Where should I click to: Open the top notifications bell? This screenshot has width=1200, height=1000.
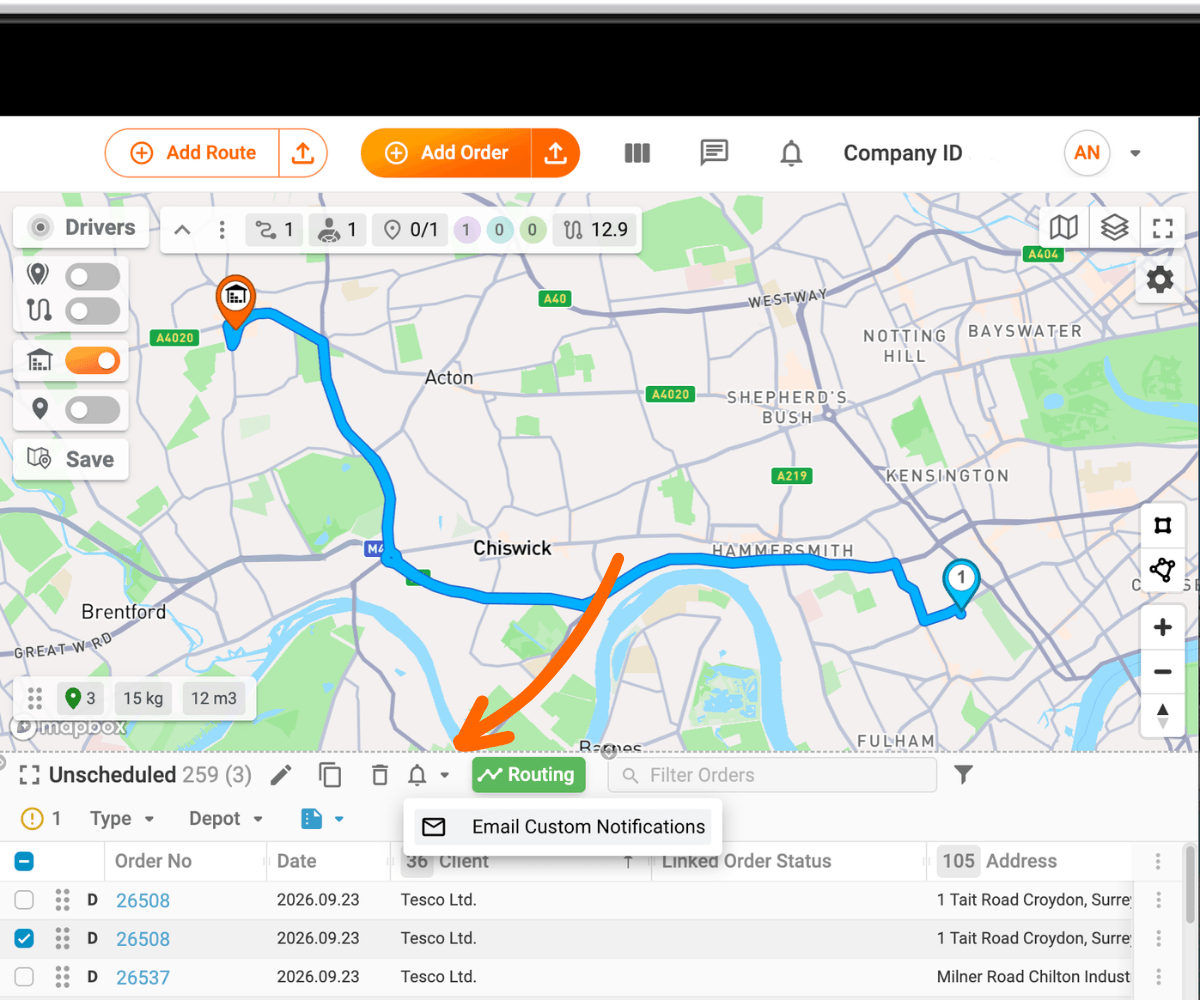pos(791,153)
